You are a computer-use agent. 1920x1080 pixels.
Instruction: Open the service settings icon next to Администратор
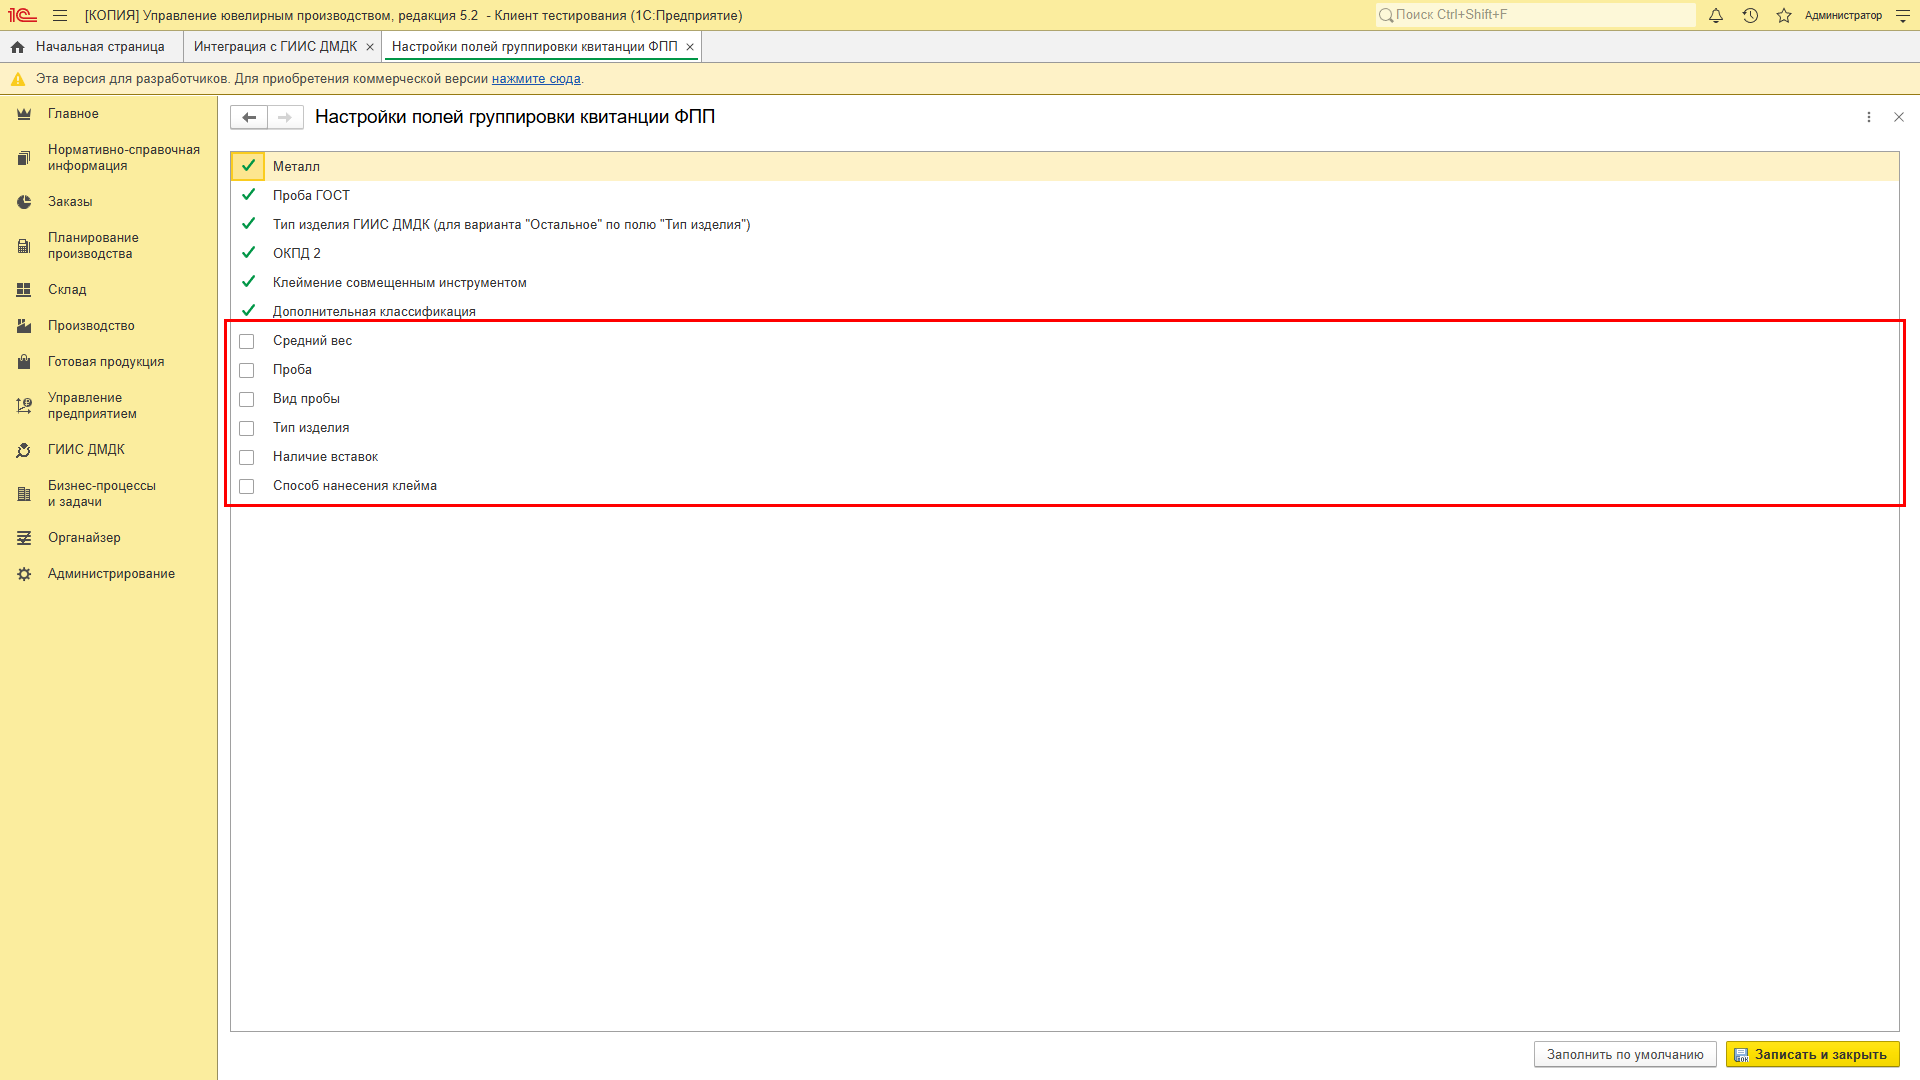[1903, 15]
